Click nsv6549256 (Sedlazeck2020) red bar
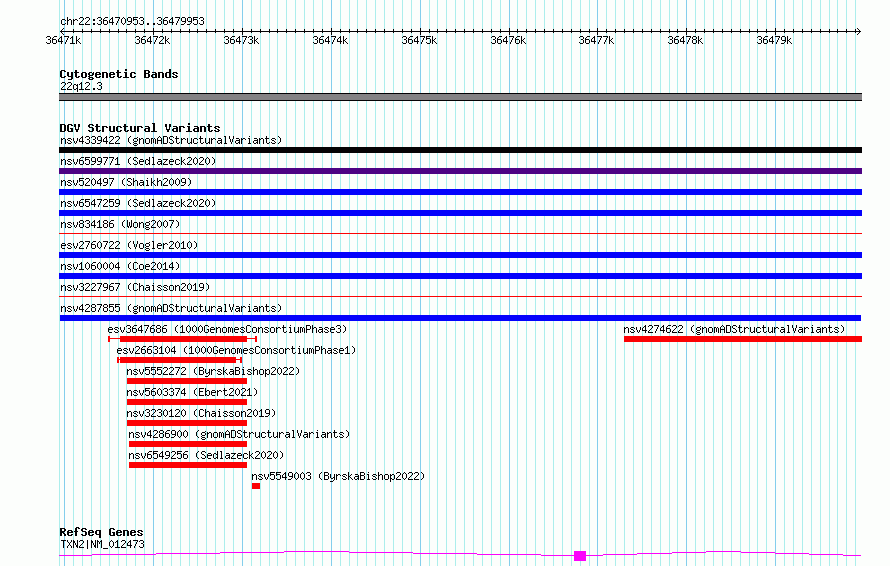Viewport: 890px width, 566px height. coord(188,465)
